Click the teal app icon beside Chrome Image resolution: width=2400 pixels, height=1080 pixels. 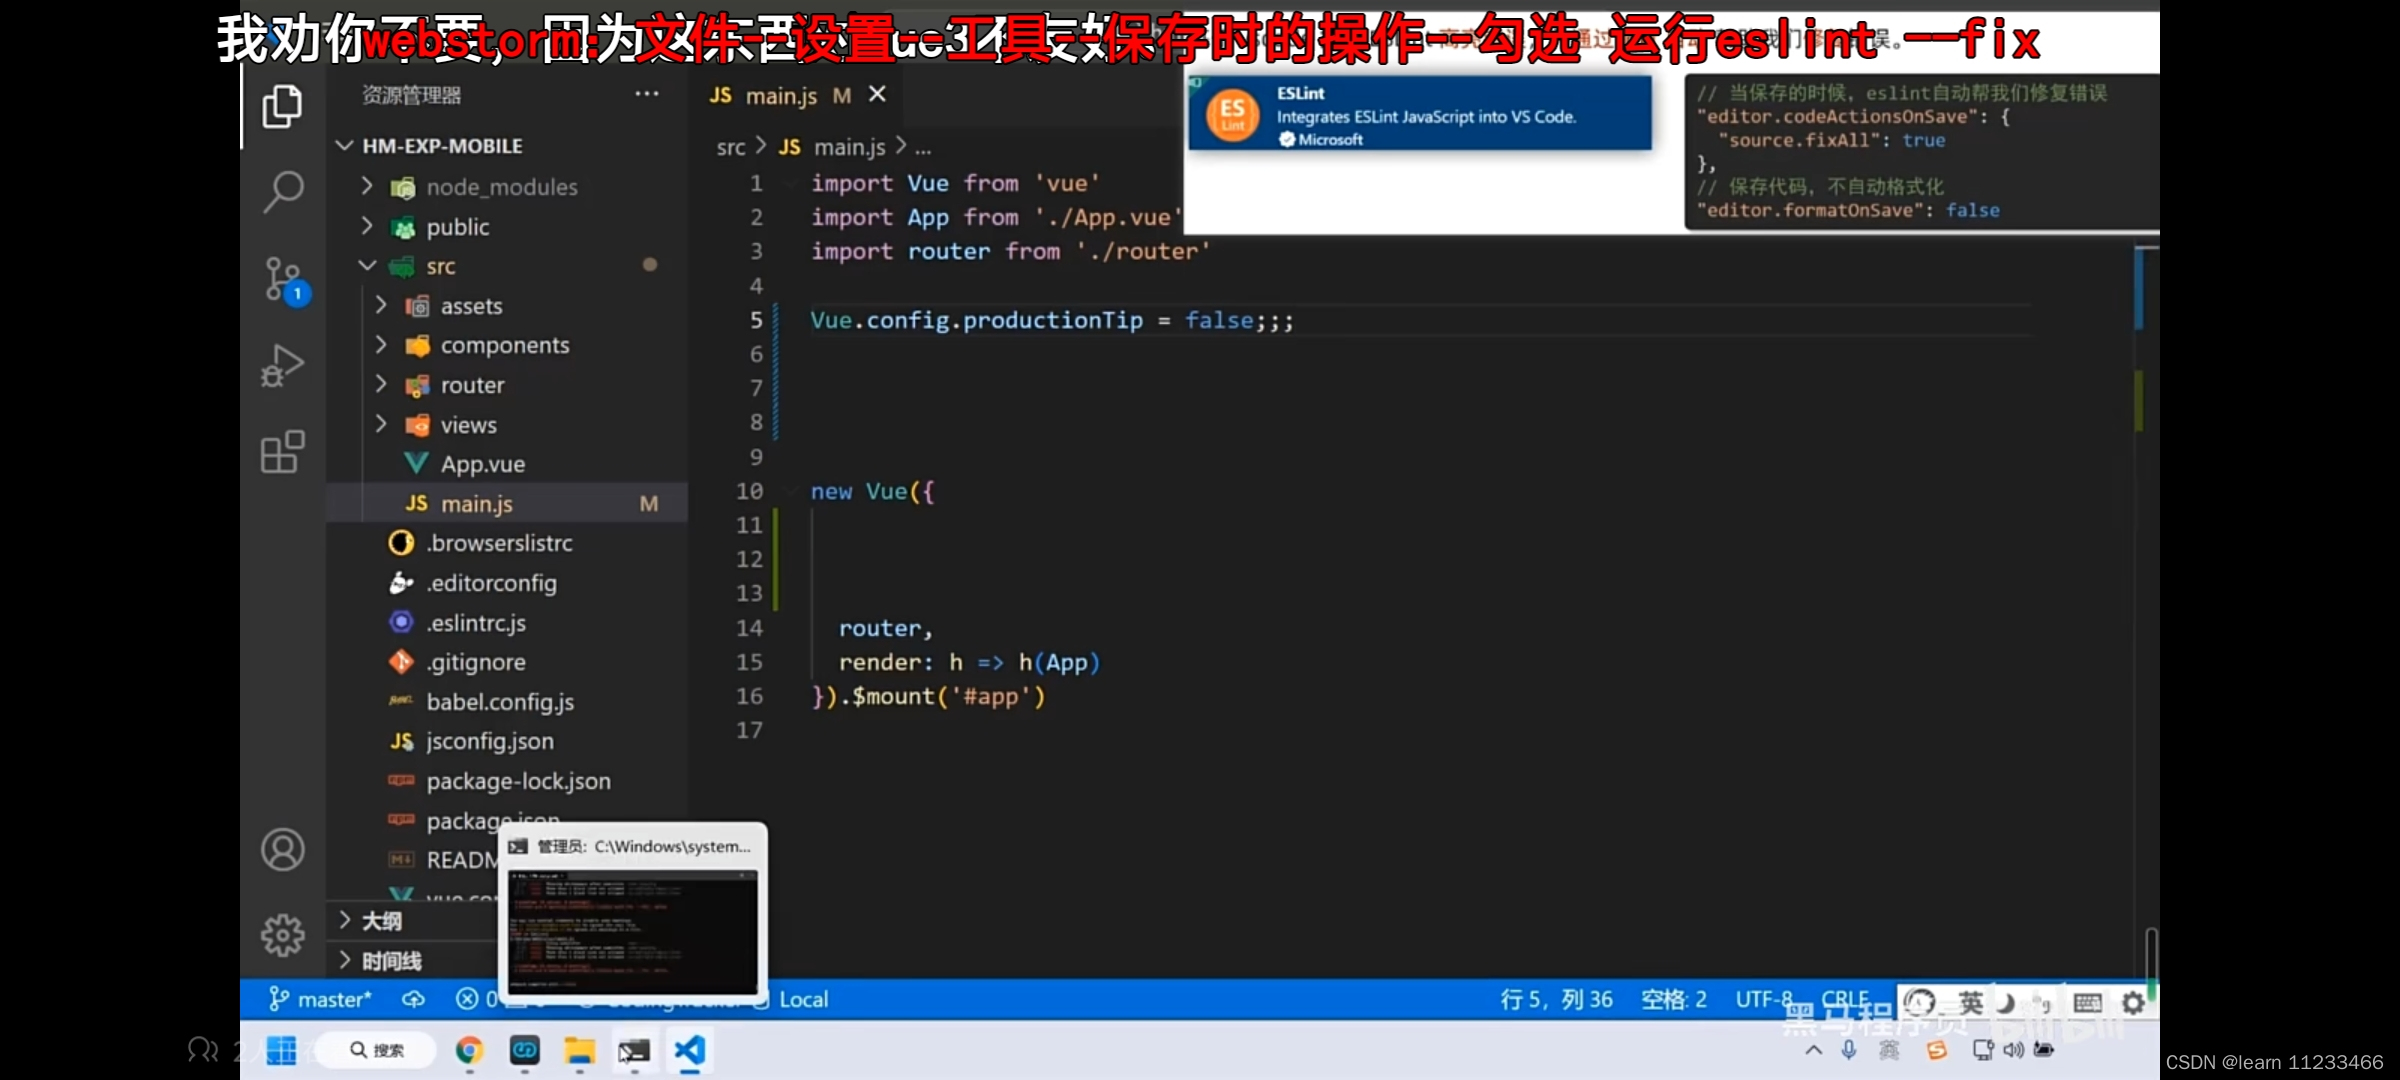coord(525,1050)
